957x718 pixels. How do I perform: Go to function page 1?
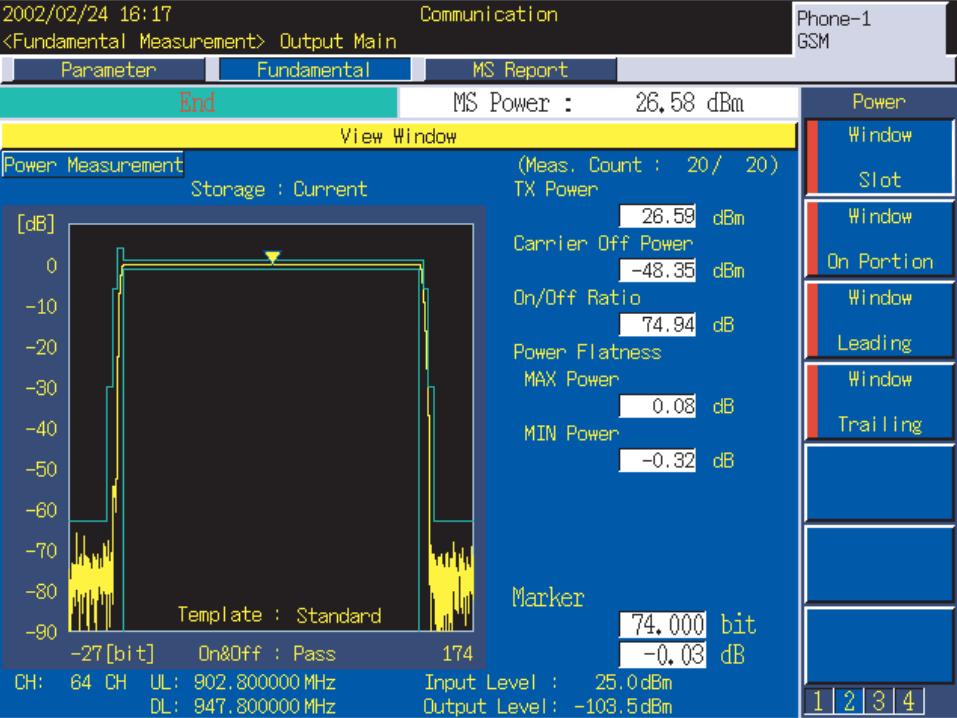(818, 700)
